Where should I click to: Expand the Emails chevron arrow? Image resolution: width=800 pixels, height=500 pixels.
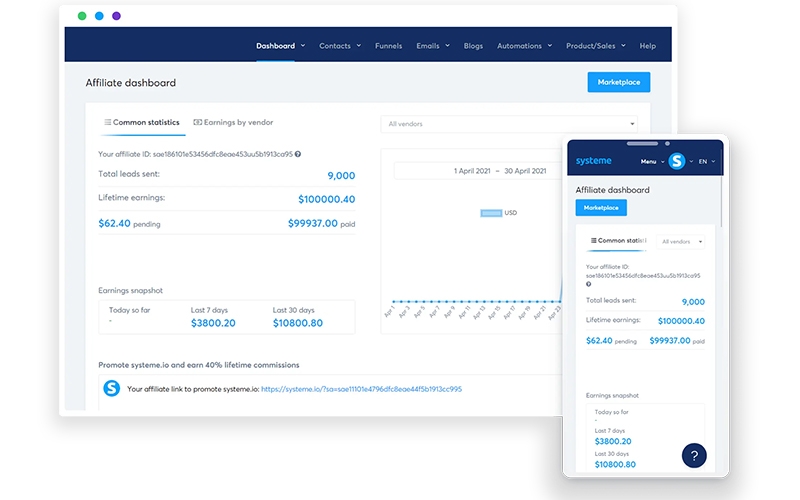[447, 45]
